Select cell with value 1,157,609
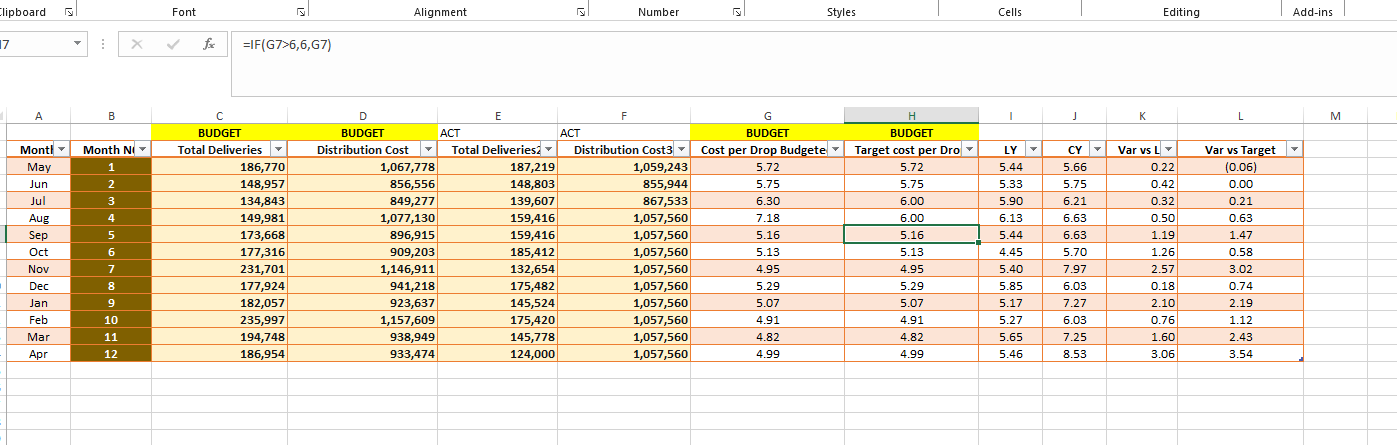 click(x=362, y=320)
